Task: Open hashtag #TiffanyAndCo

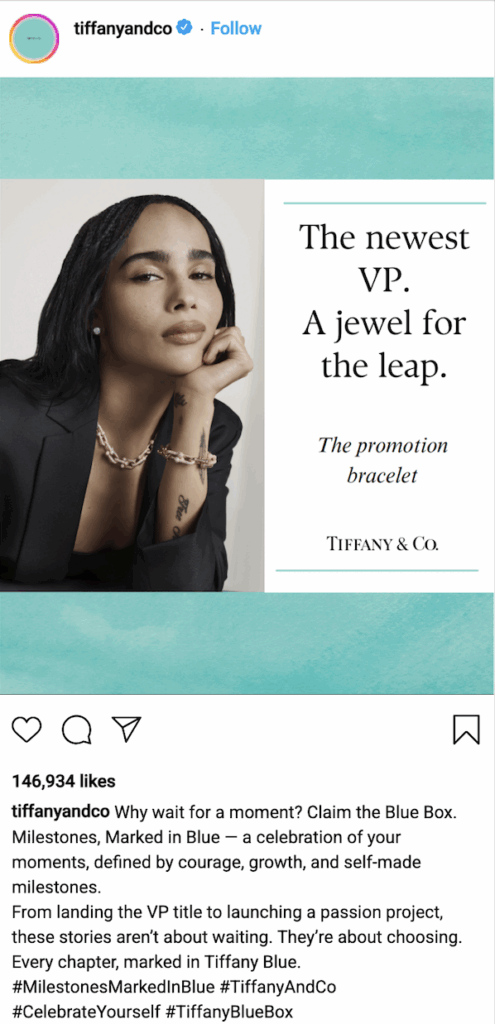Action: tap(251, 985)
